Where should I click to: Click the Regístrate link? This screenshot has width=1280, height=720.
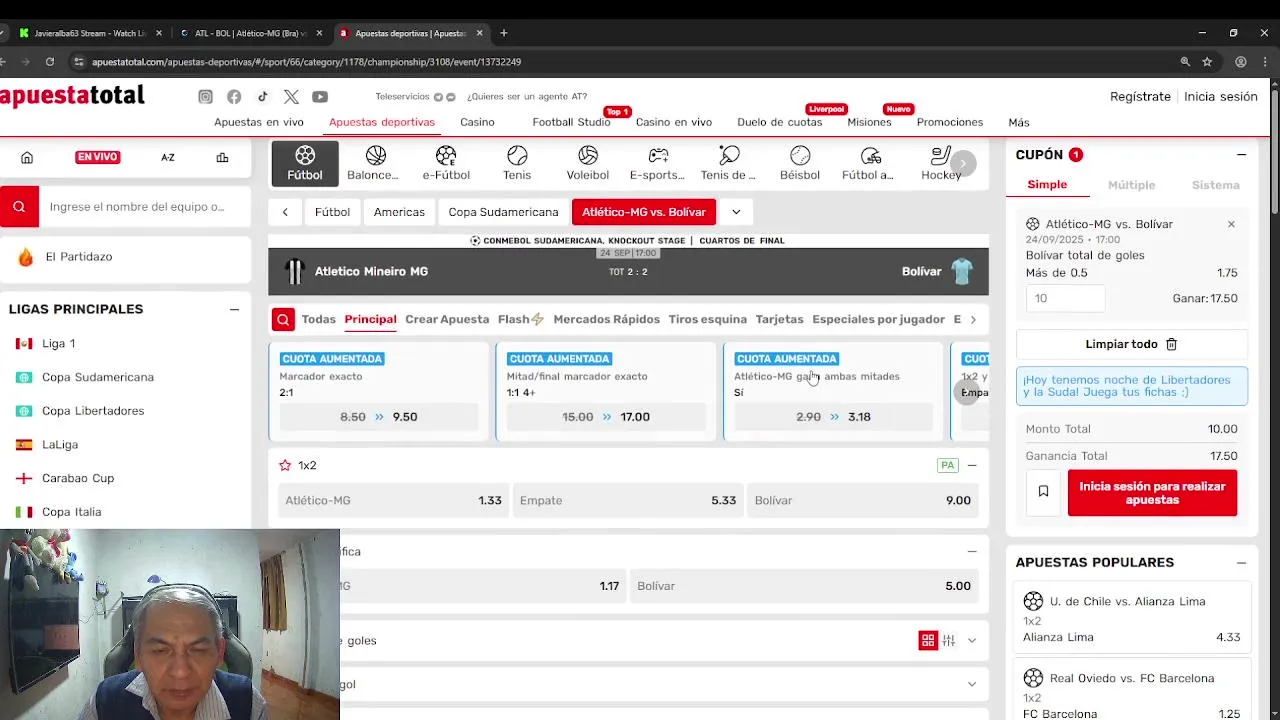coord(1140,97)
